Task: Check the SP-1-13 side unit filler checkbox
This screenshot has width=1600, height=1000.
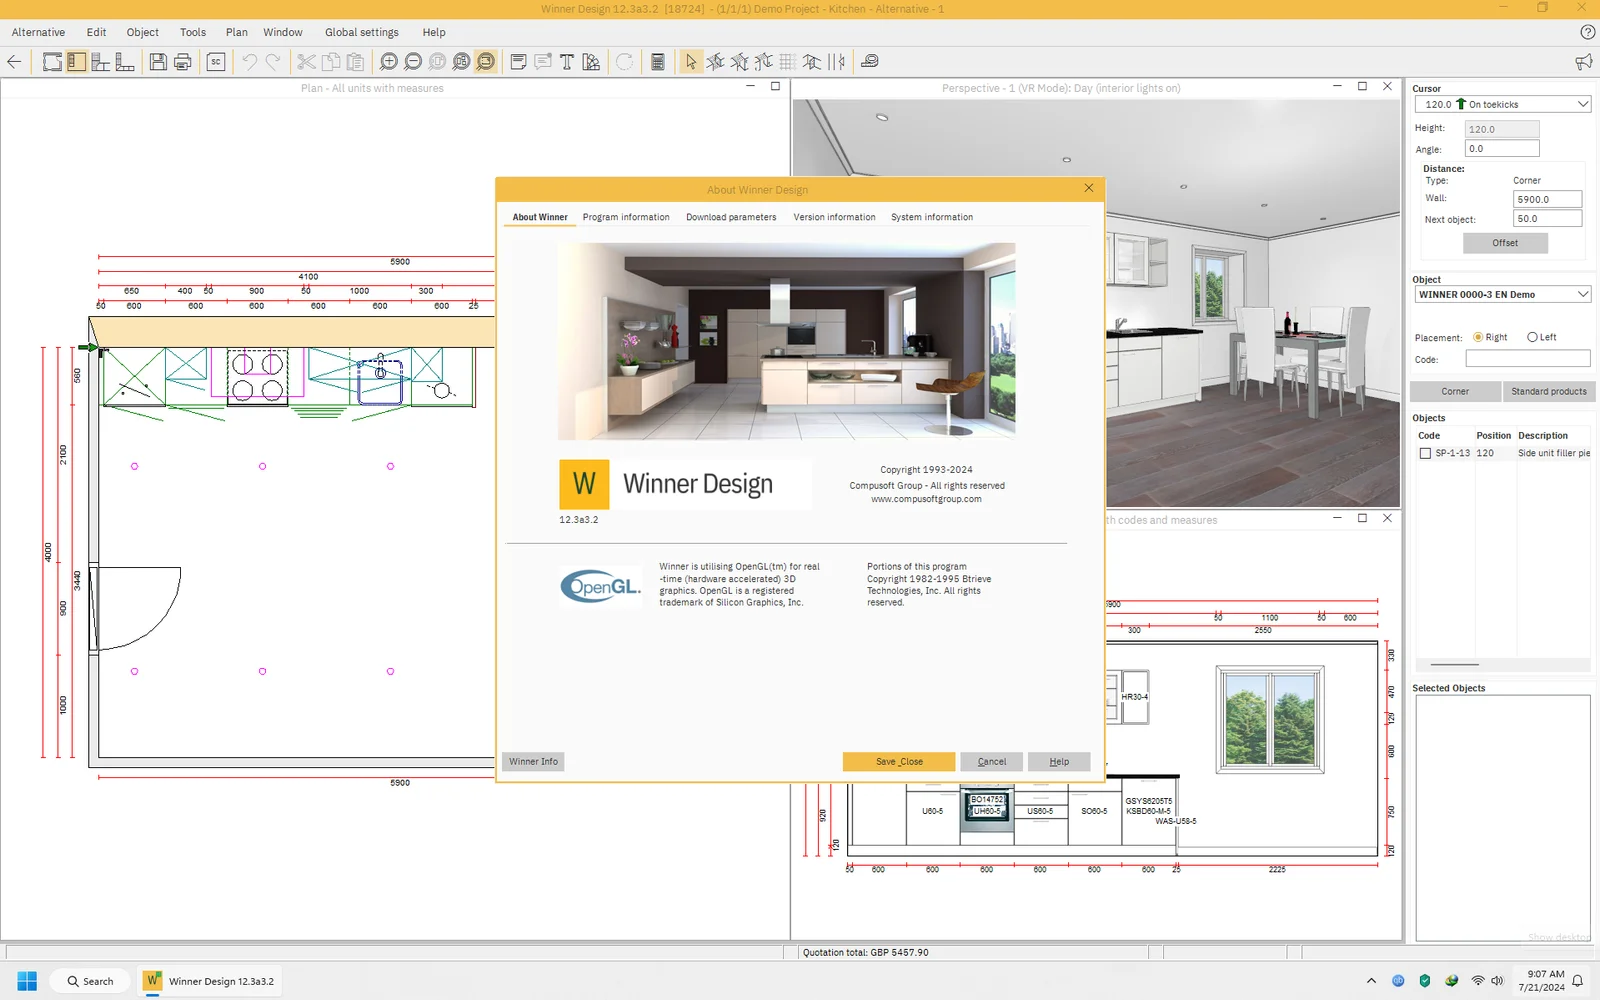Action: click(x=1426, y=452)
